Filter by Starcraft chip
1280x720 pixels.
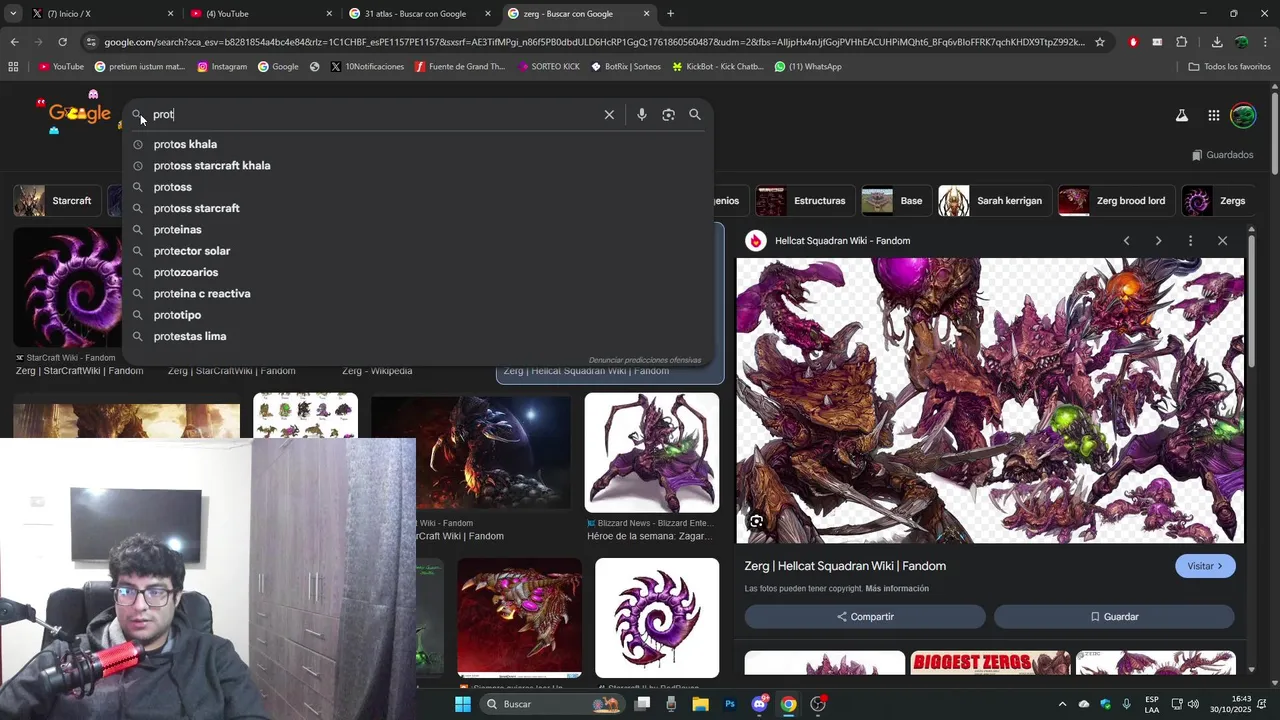tap(57, 201)
